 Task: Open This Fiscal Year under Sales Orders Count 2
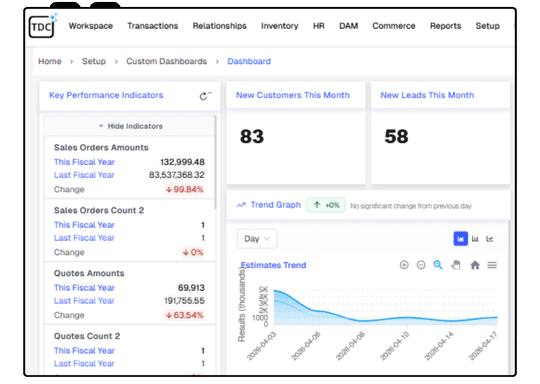pos(84,225)
